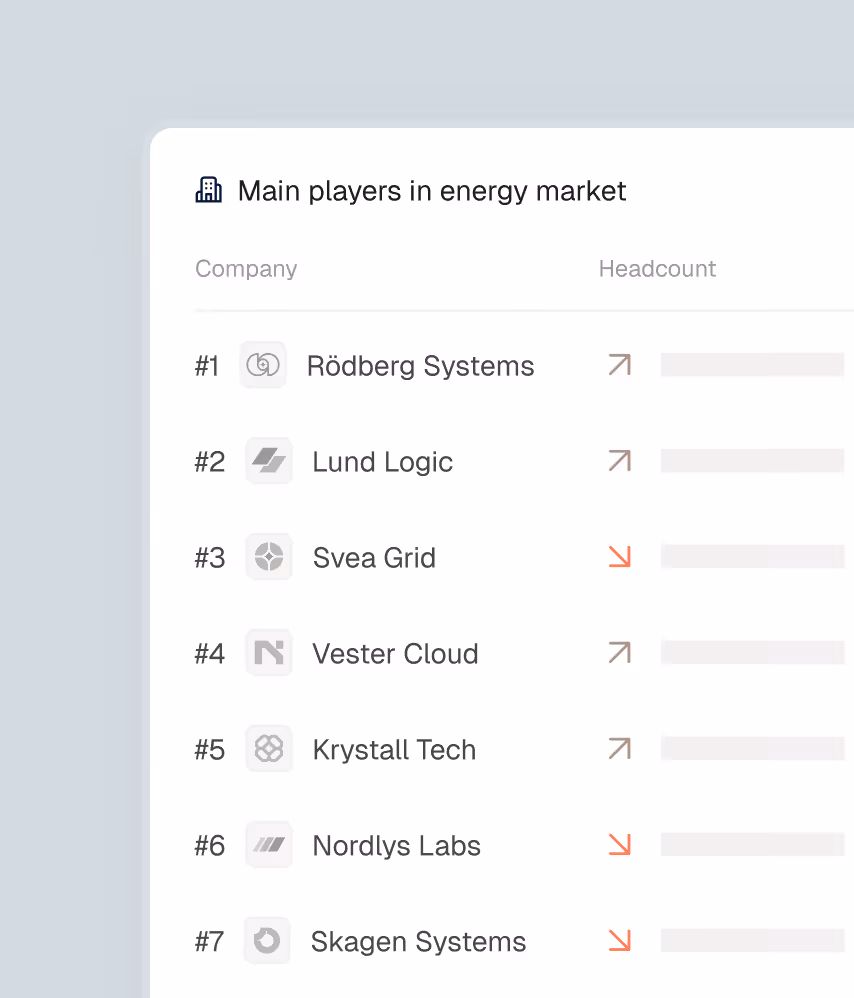Viewport: 854px width, 998px height.
Task: Click the #3 rank label
Action: [x=210, y=558]
